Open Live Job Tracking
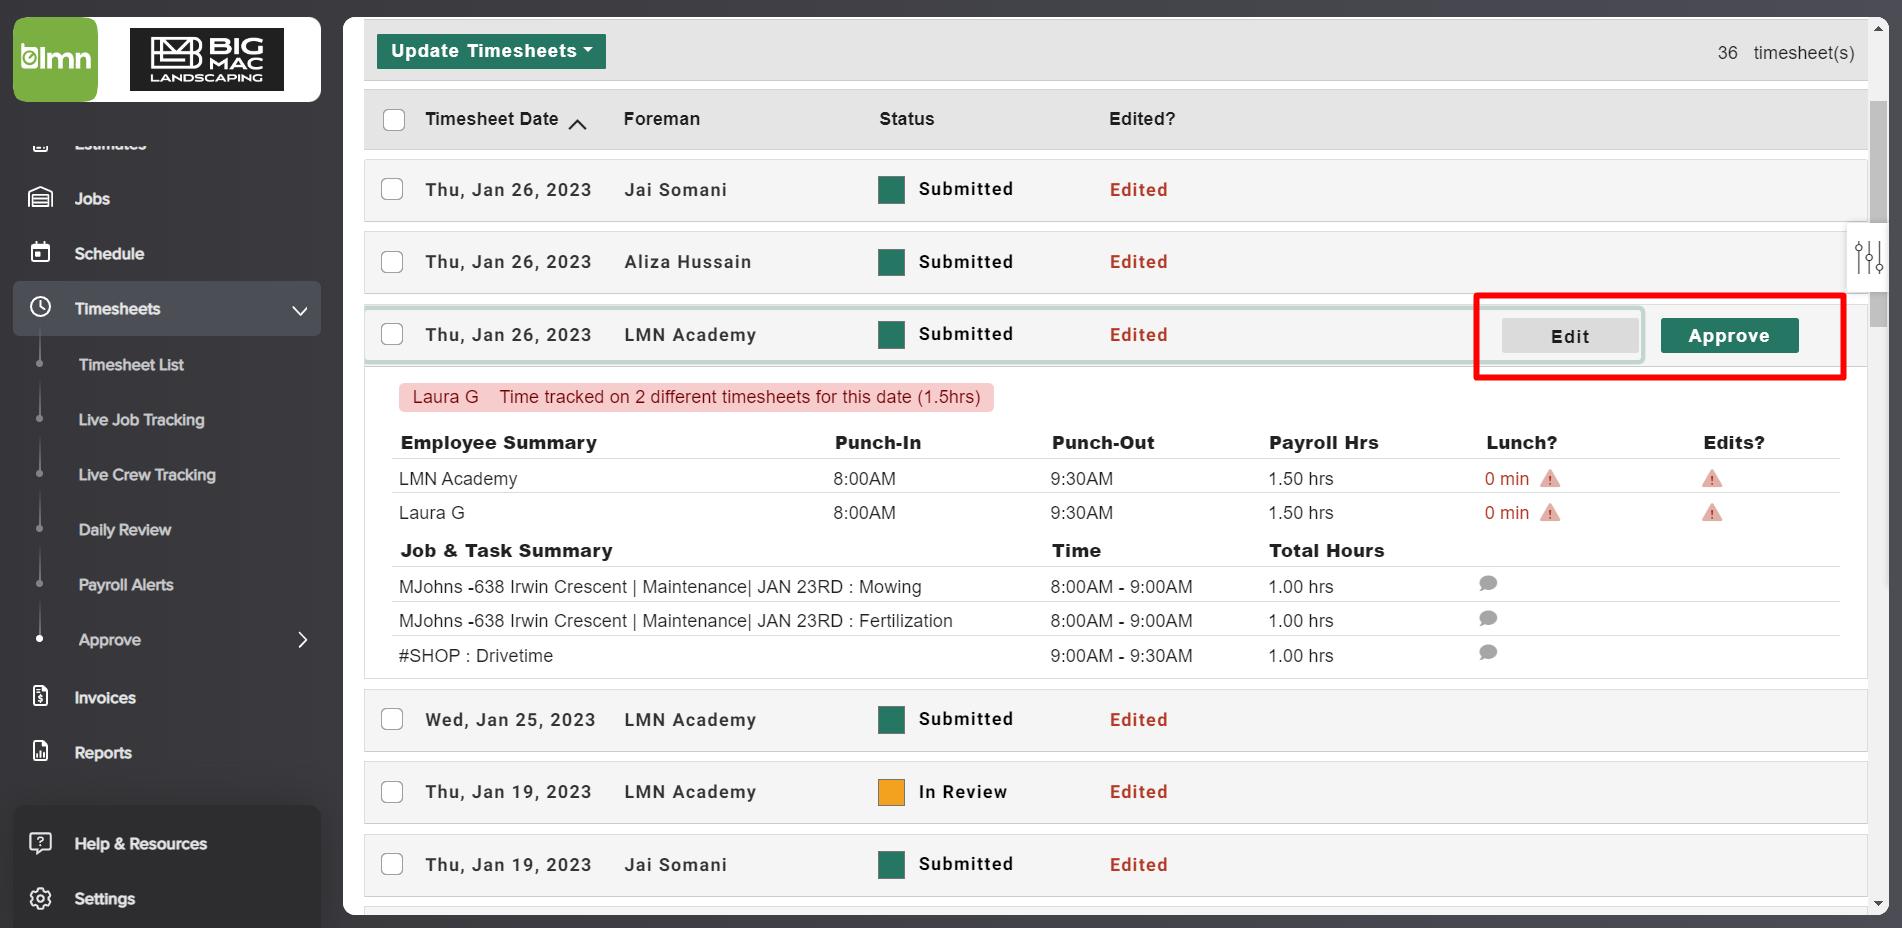 pos(141,420)
